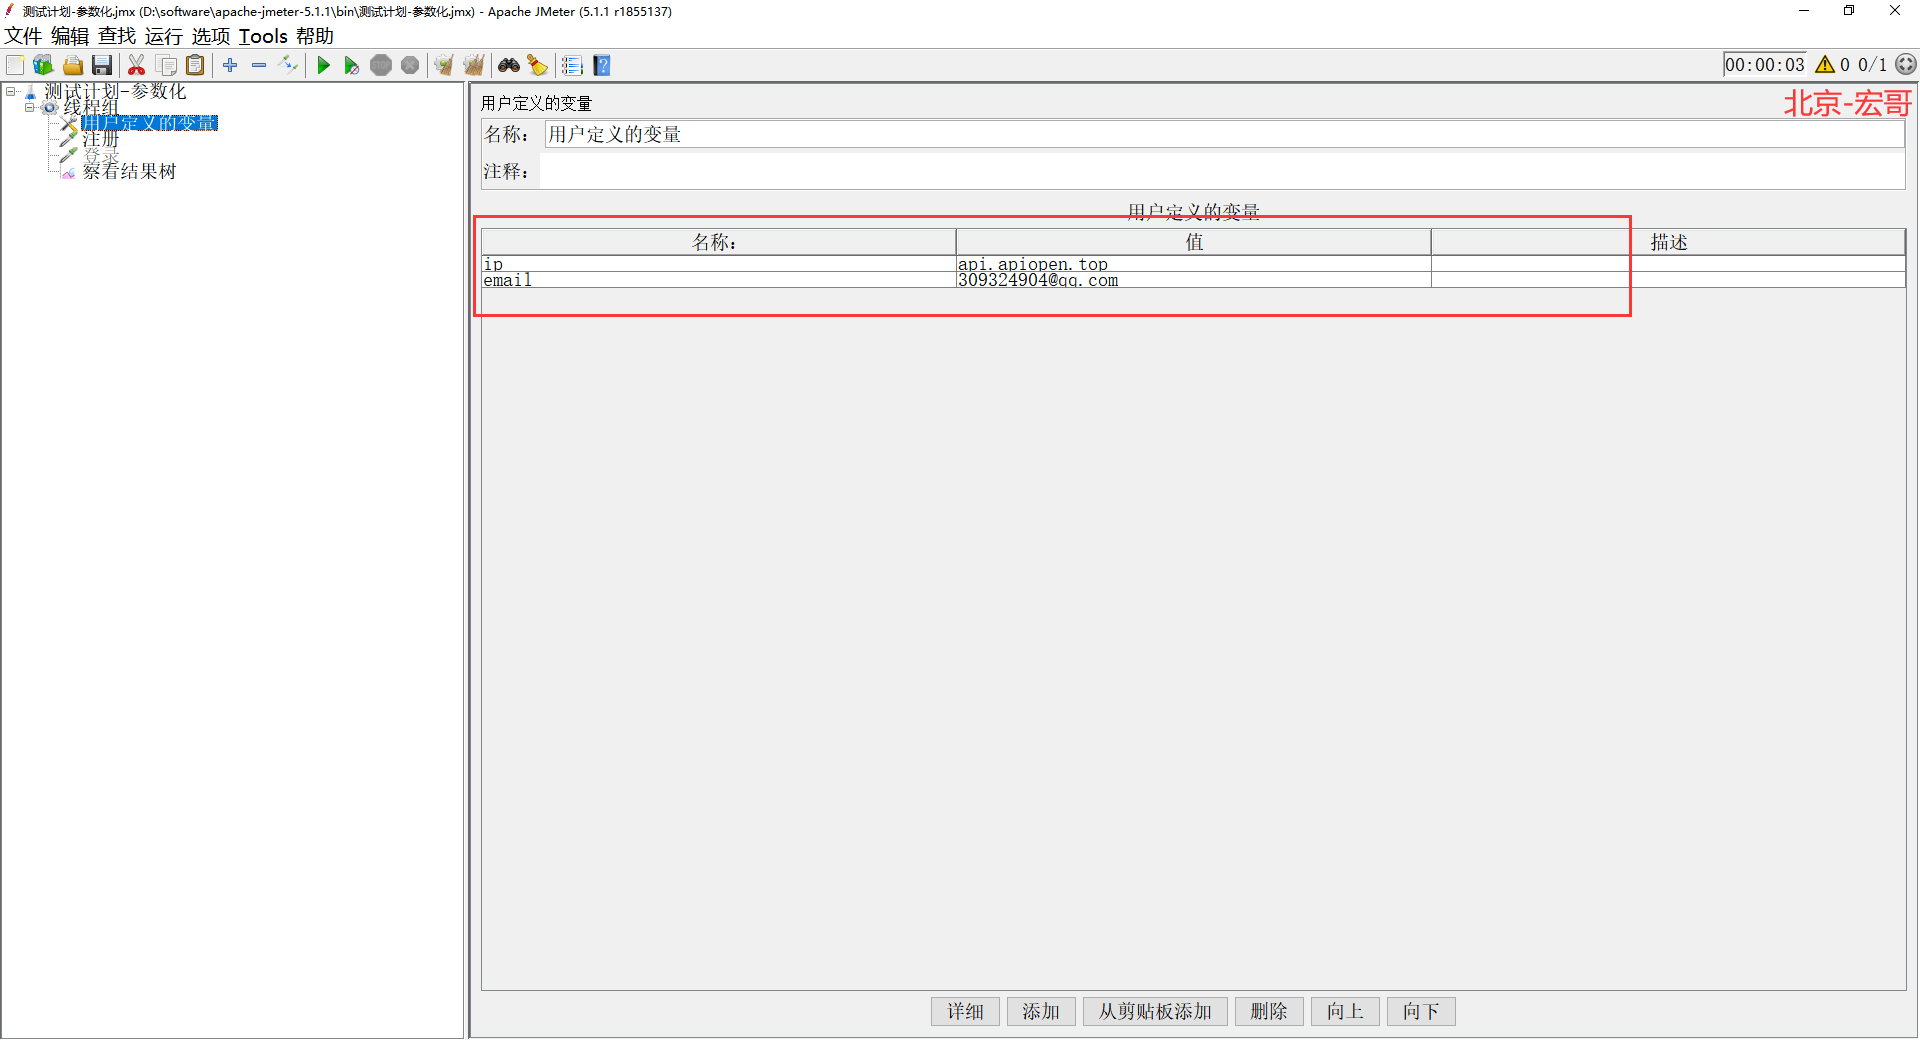Click the 添加 button to add a variable
1920x1040 pixels.
point(1041,1012)
